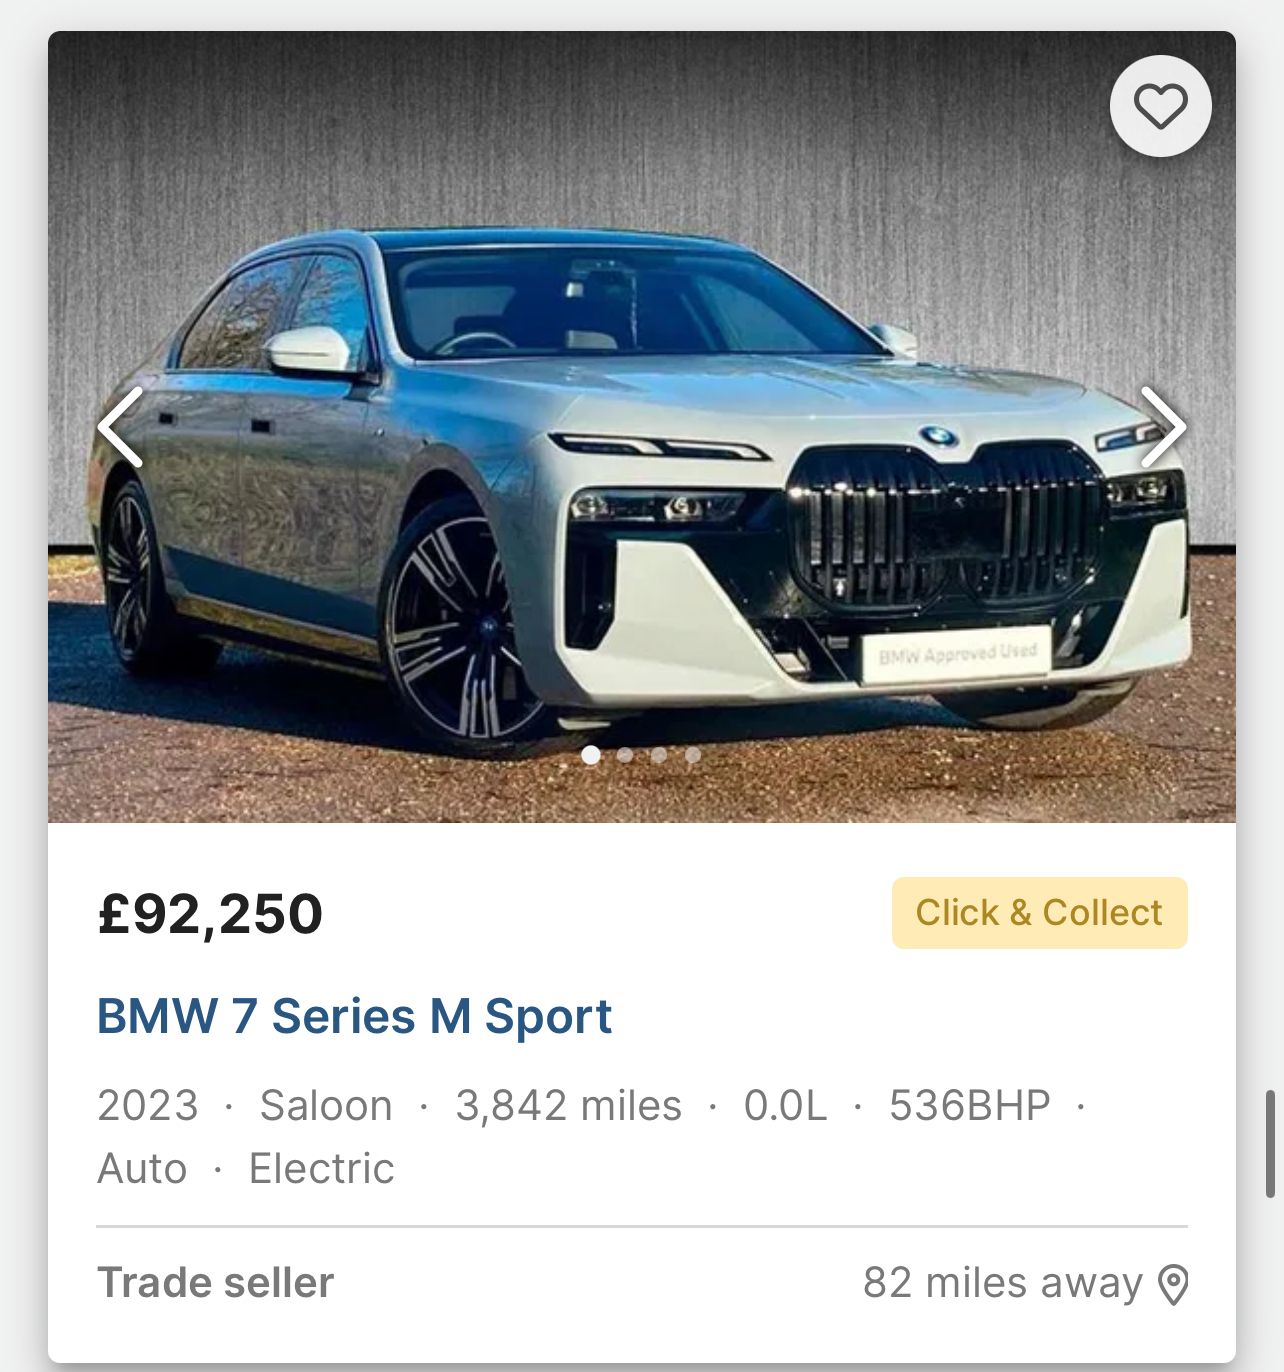The image size is (1284, 1372).
Task: Click the Click & Collect badge
Action: [1039, 913]
